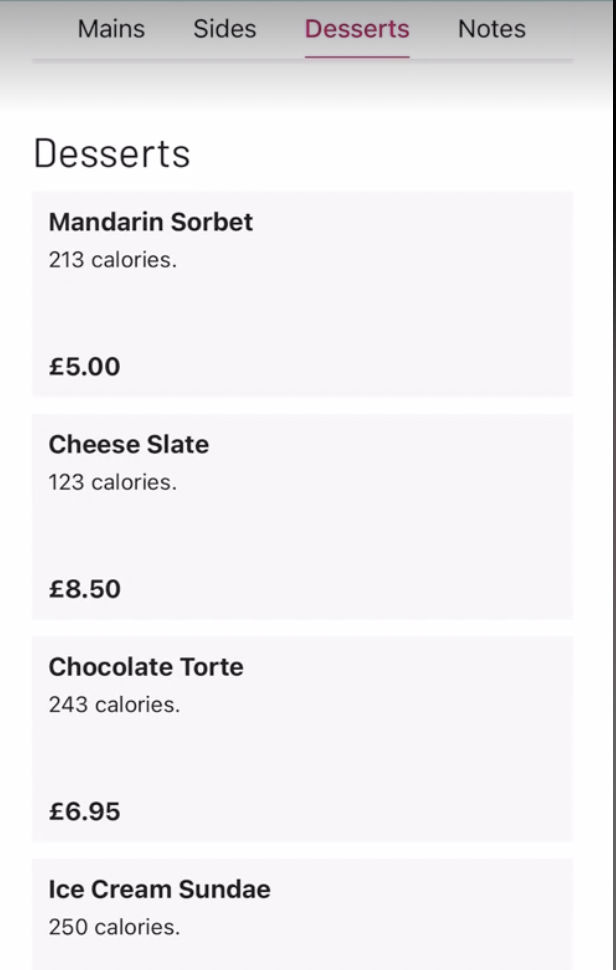
Task: Select the Desserts tab
Action: click(357, 29)
